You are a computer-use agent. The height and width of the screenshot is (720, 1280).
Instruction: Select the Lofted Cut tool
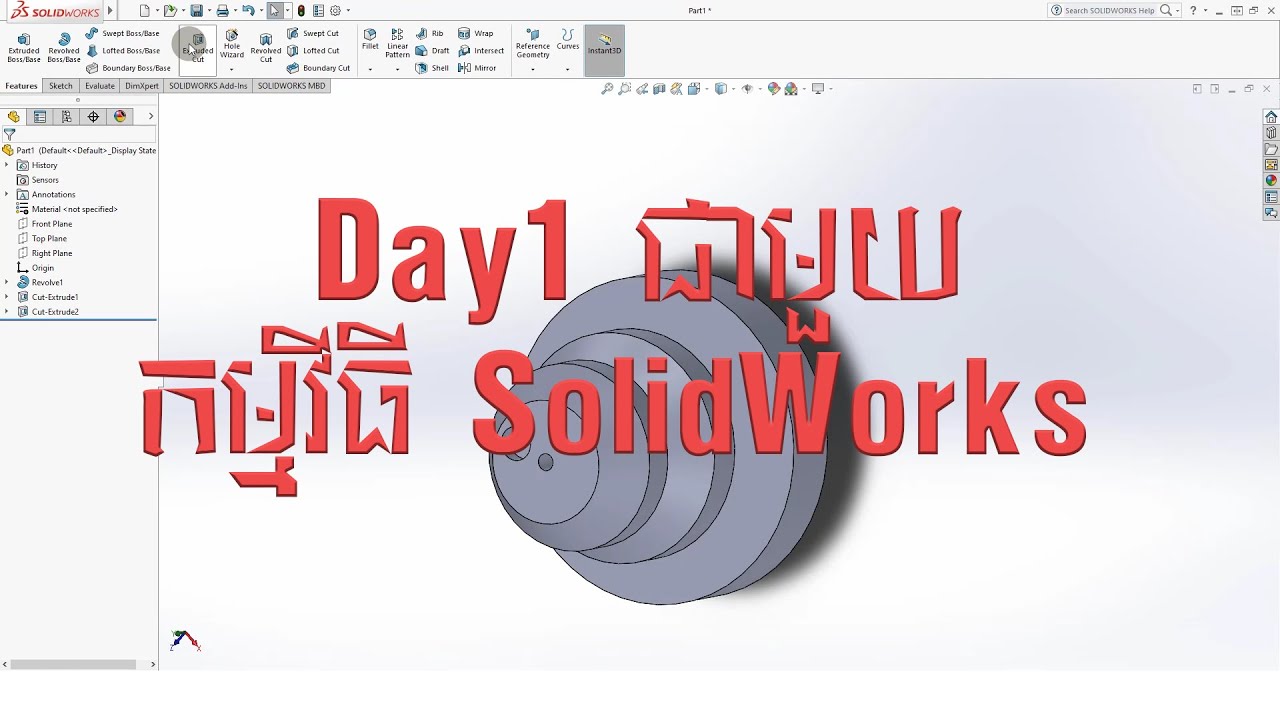(313, 50)
